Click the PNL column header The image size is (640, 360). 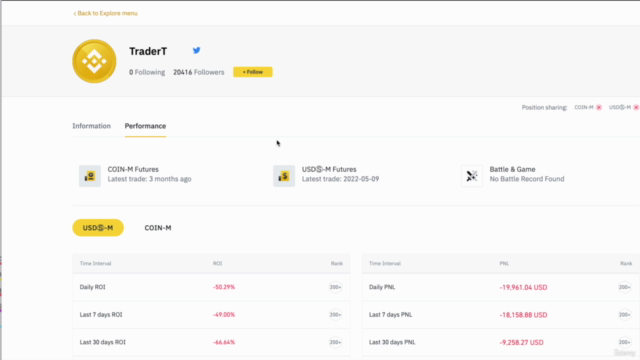(x=504, y=263)
